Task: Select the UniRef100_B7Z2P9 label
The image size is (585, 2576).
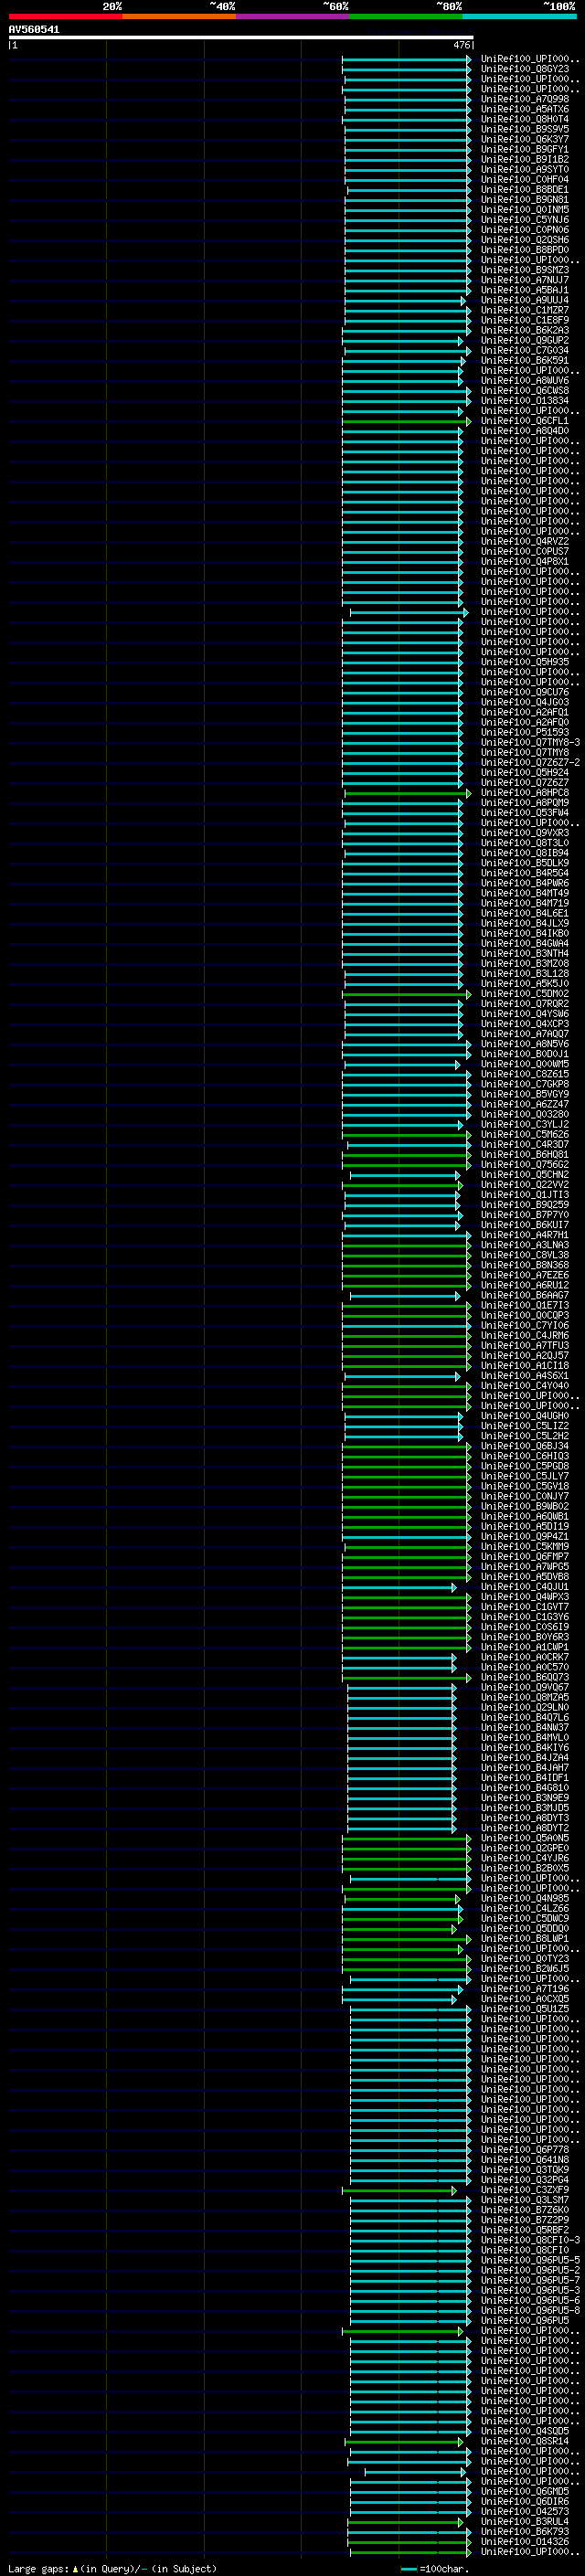Action: coord(525,2220)
